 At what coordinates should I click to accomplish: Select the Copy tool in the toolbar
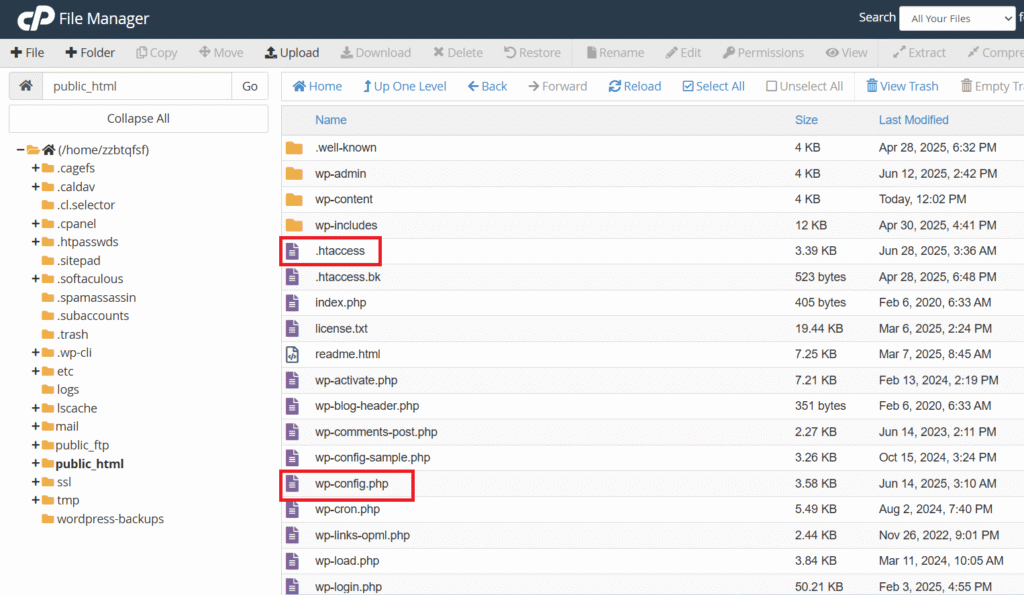coord(156,52)
